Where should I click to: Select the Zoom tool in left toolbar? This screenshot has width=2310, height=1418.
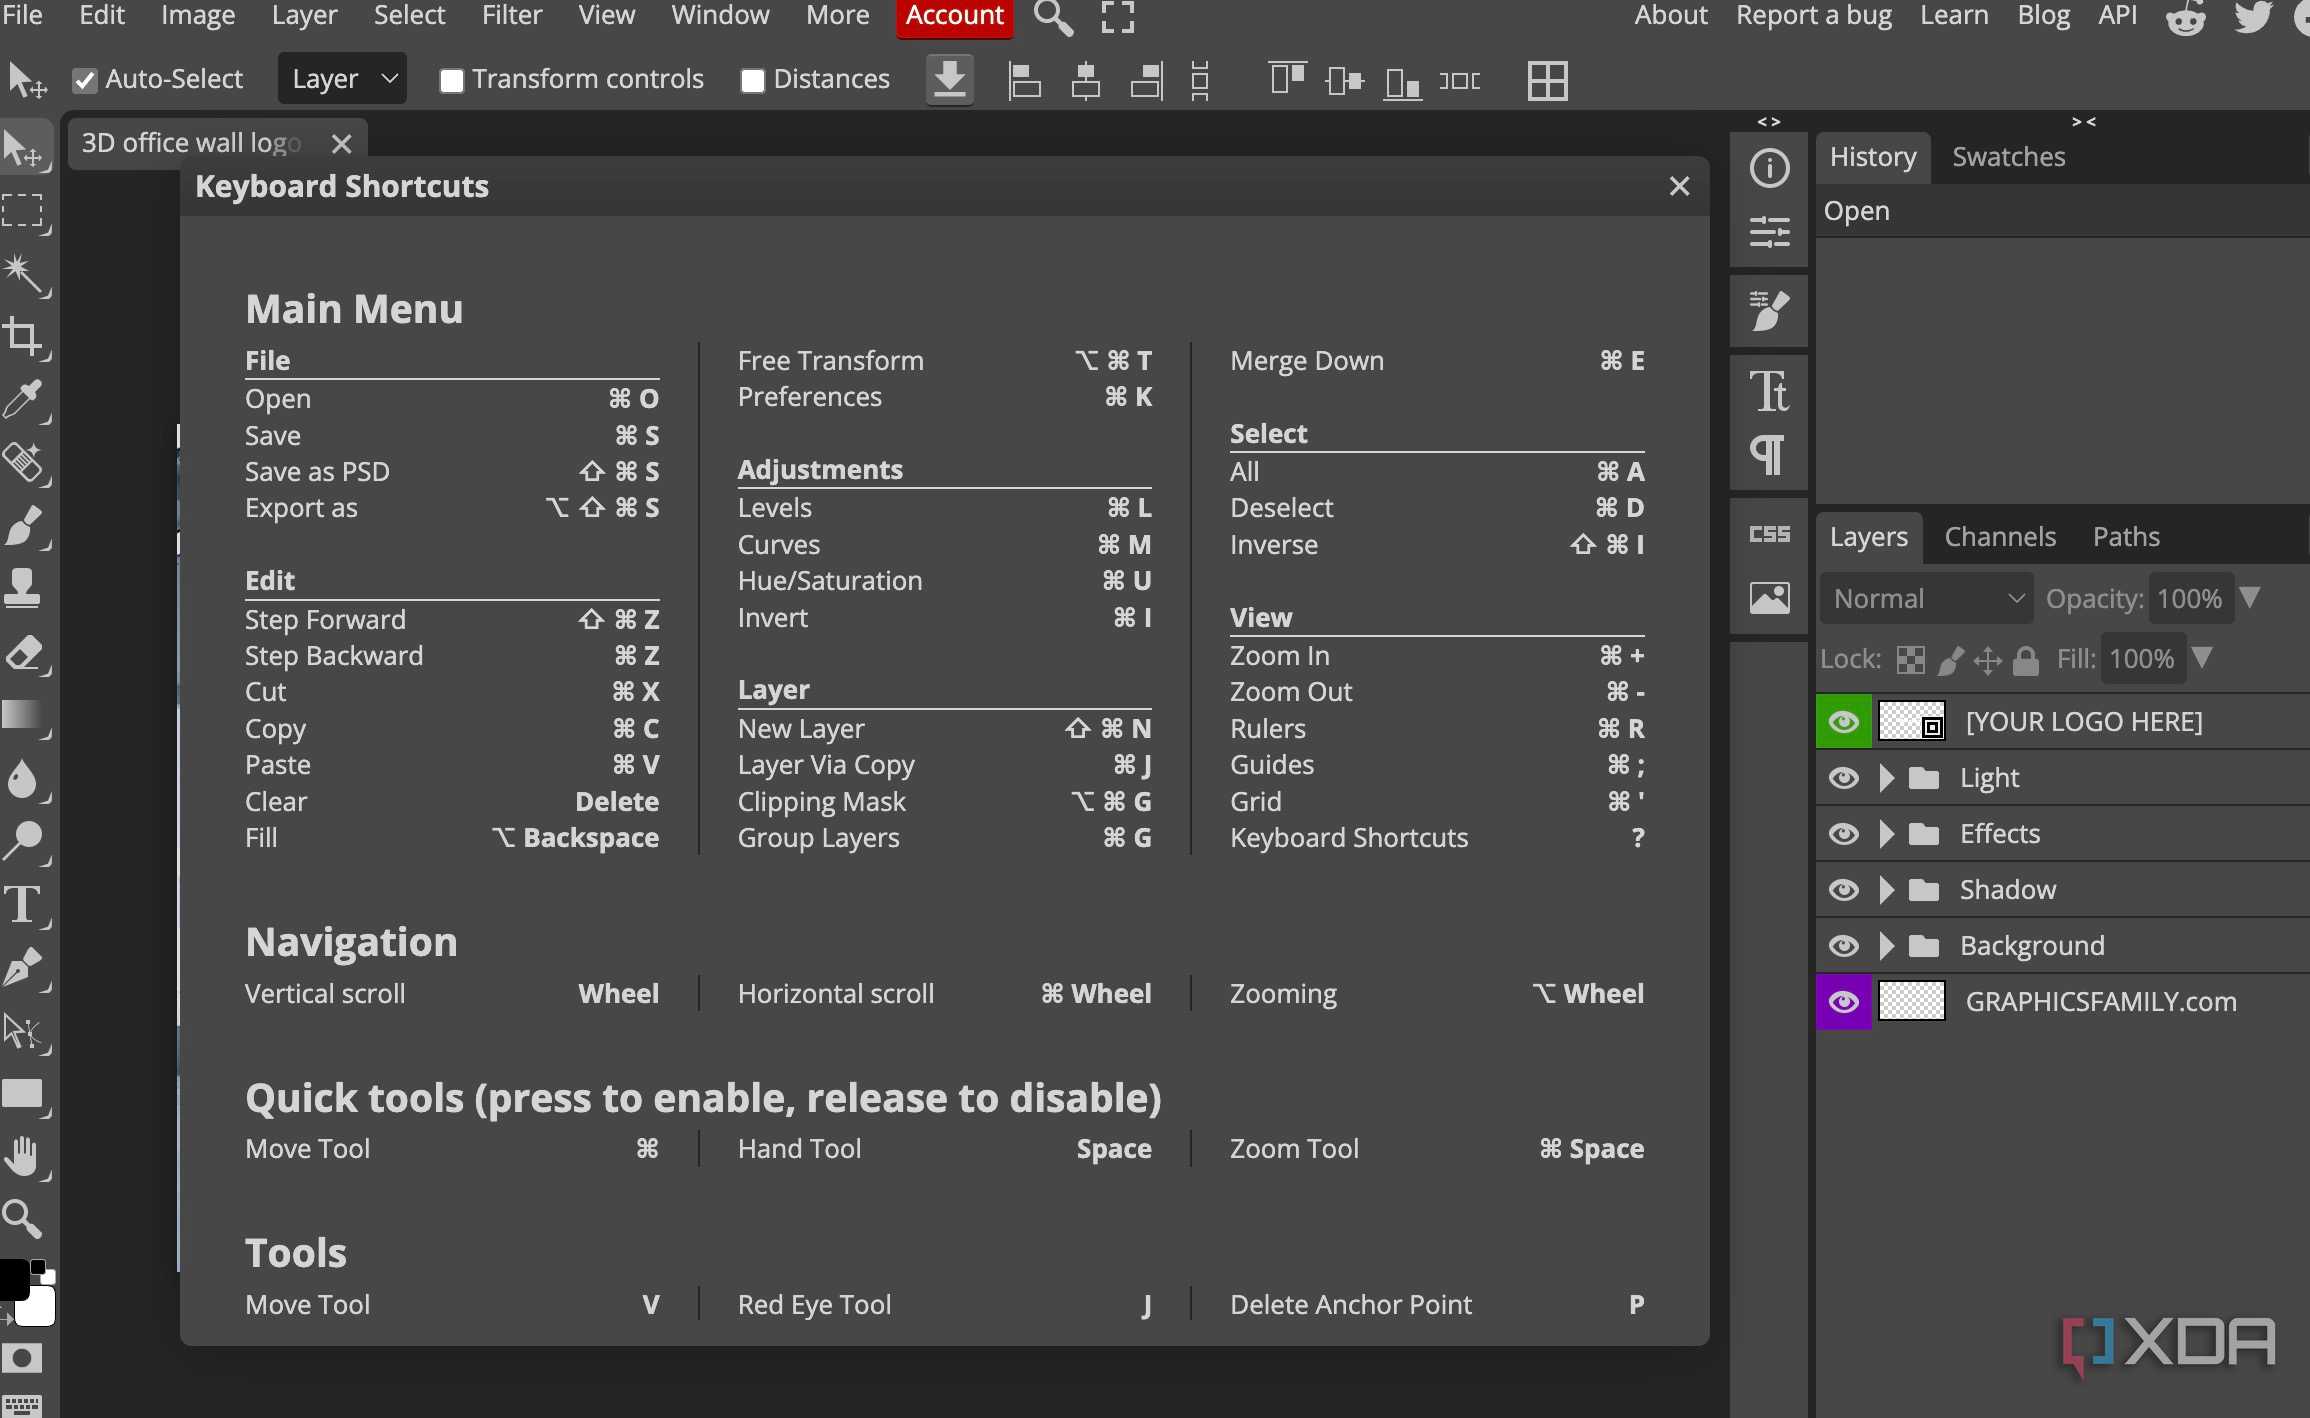pyautogui.click(x=22, y=1218)
